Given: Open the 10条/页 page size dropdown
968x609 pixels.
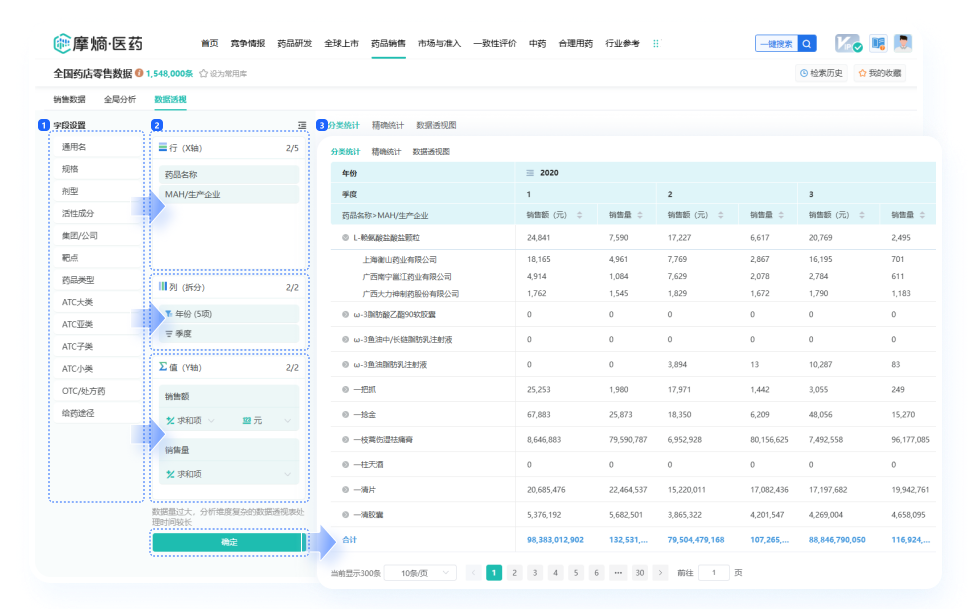Looking at the screenshot, I should (421, 573).
